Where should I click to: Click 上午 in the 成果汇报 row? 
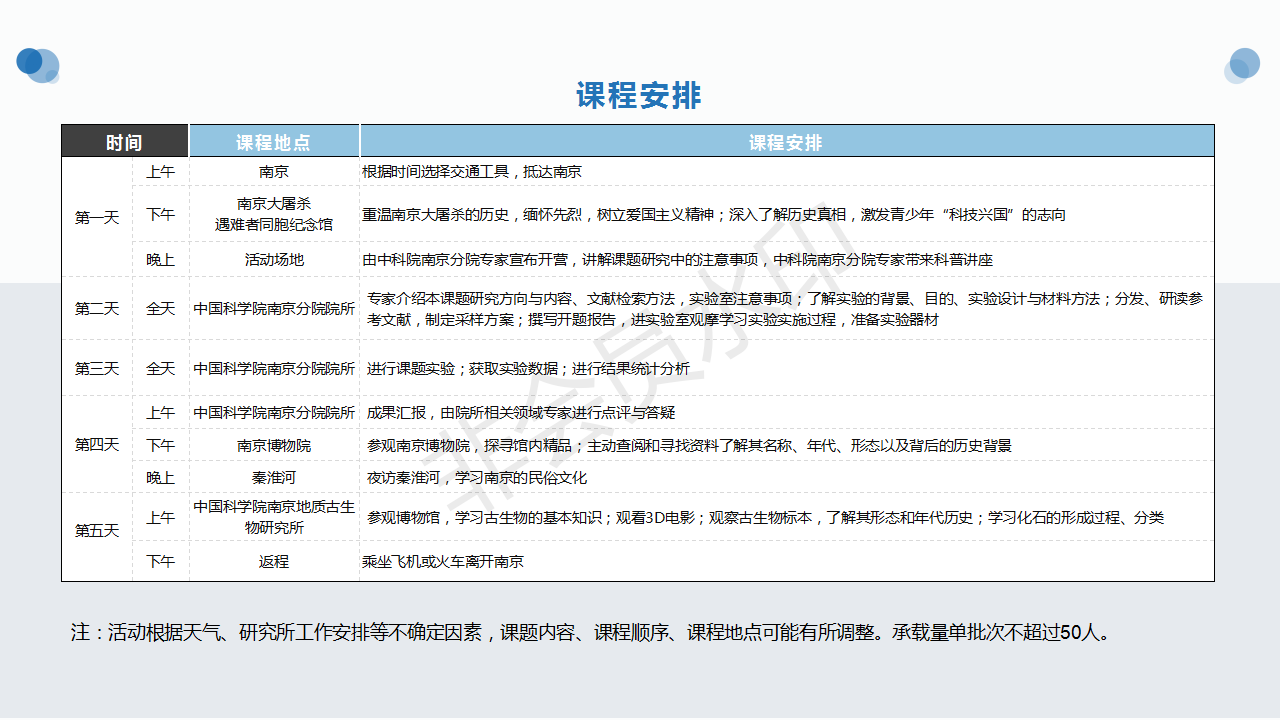pos(161,412)
